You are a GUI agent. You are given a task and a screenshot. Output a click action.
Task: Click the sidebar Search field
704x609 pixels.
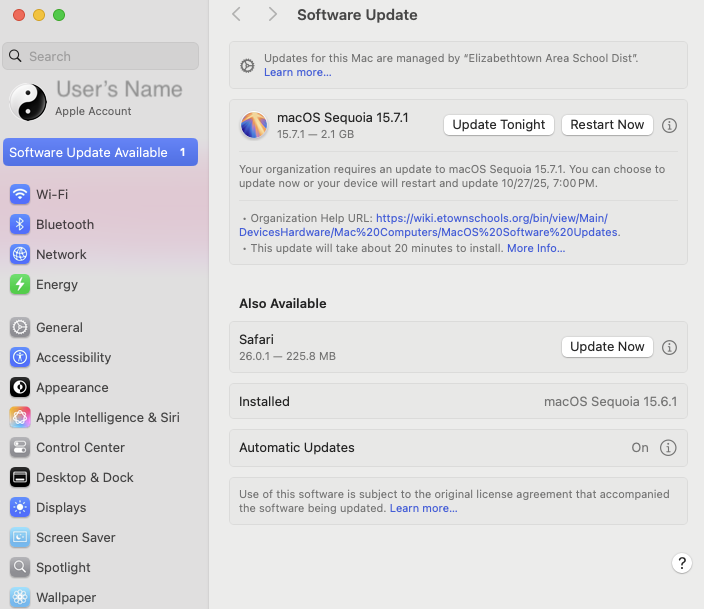tap(100, 56)
